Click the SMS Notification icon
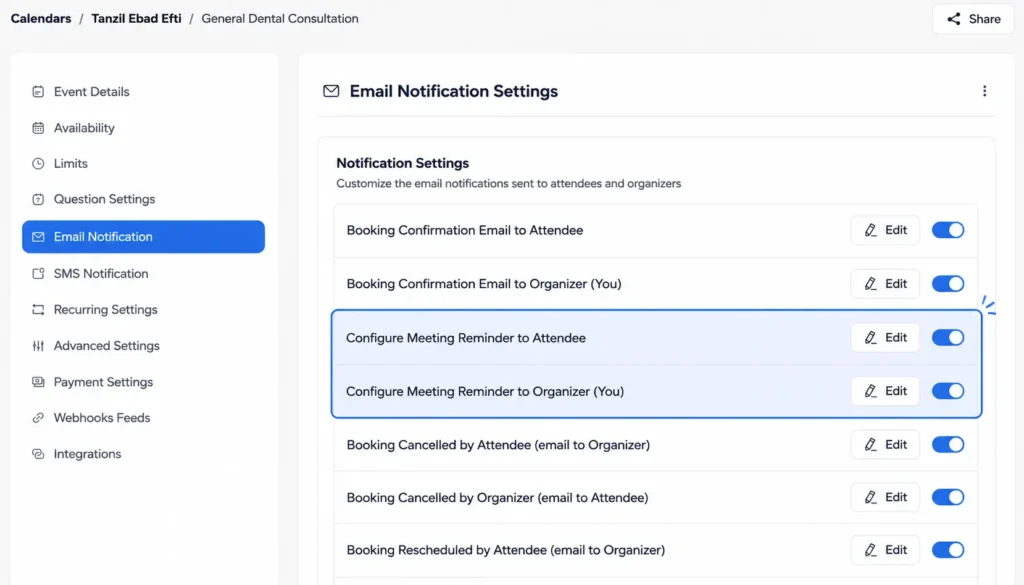 (38, 274)
